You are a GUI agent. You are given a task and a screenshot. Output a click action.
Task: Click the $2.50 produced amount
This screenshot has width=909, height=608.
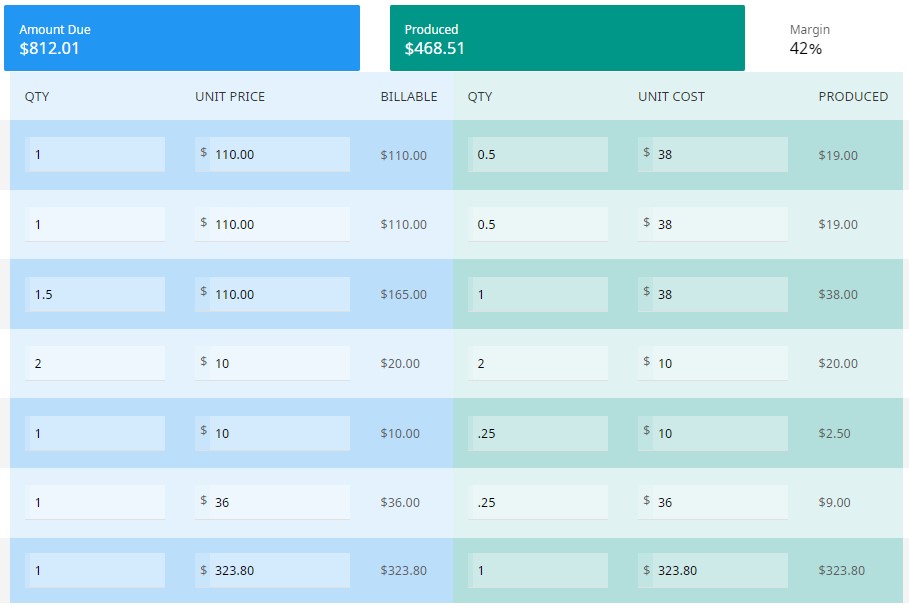coord(834,434)
